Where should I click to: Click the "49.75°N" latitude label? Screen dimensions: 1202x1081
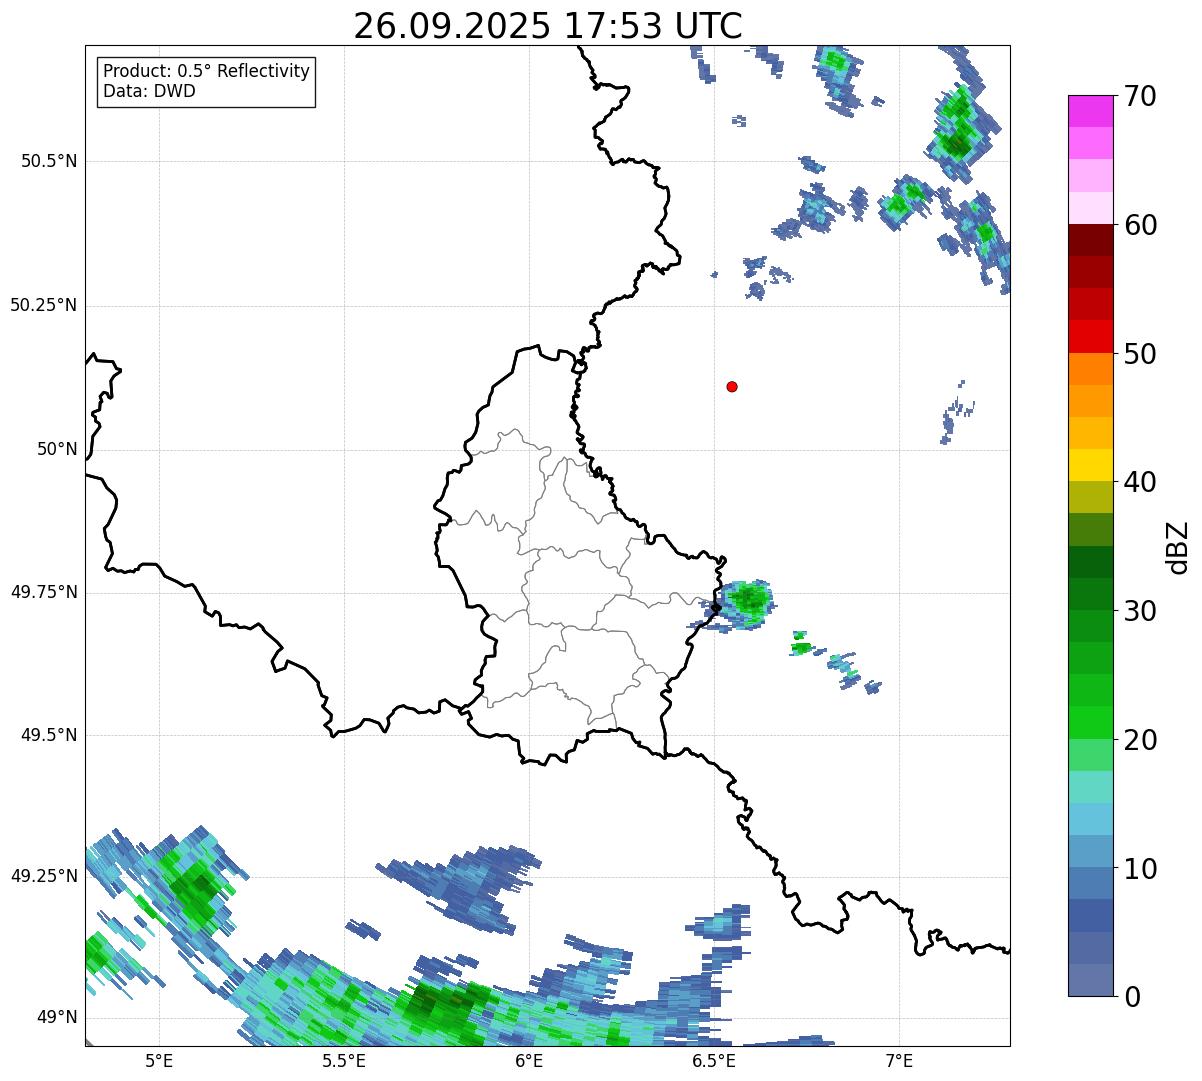click(44, 592)
